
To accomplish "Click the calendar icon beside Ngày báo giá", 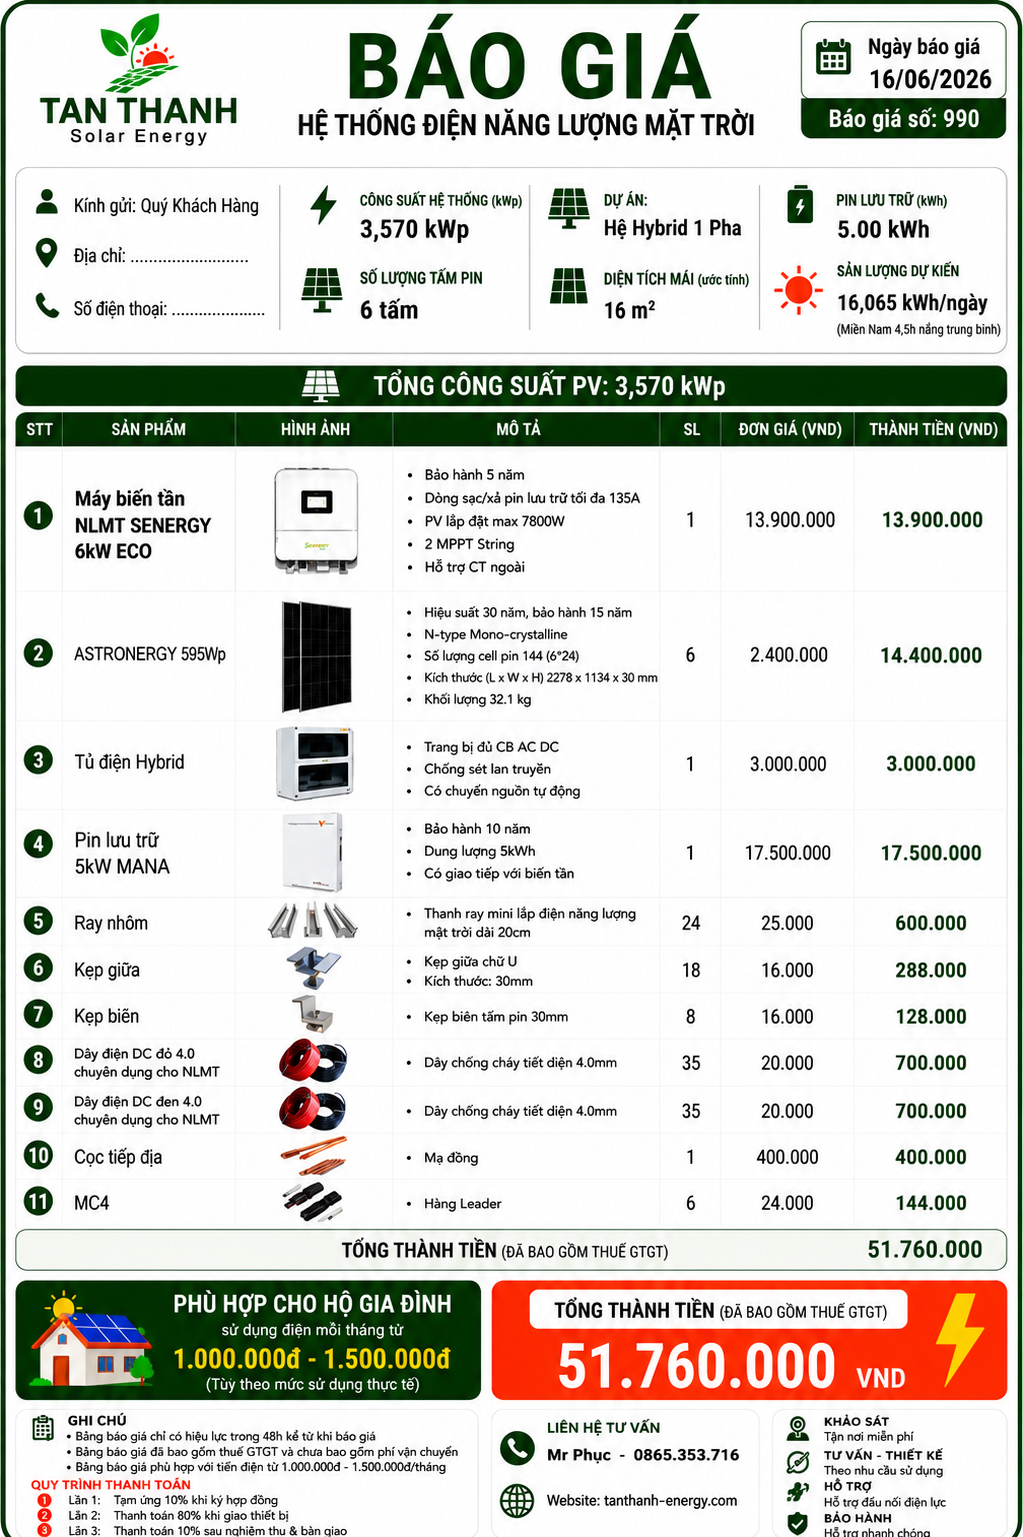I will [832, 58].
